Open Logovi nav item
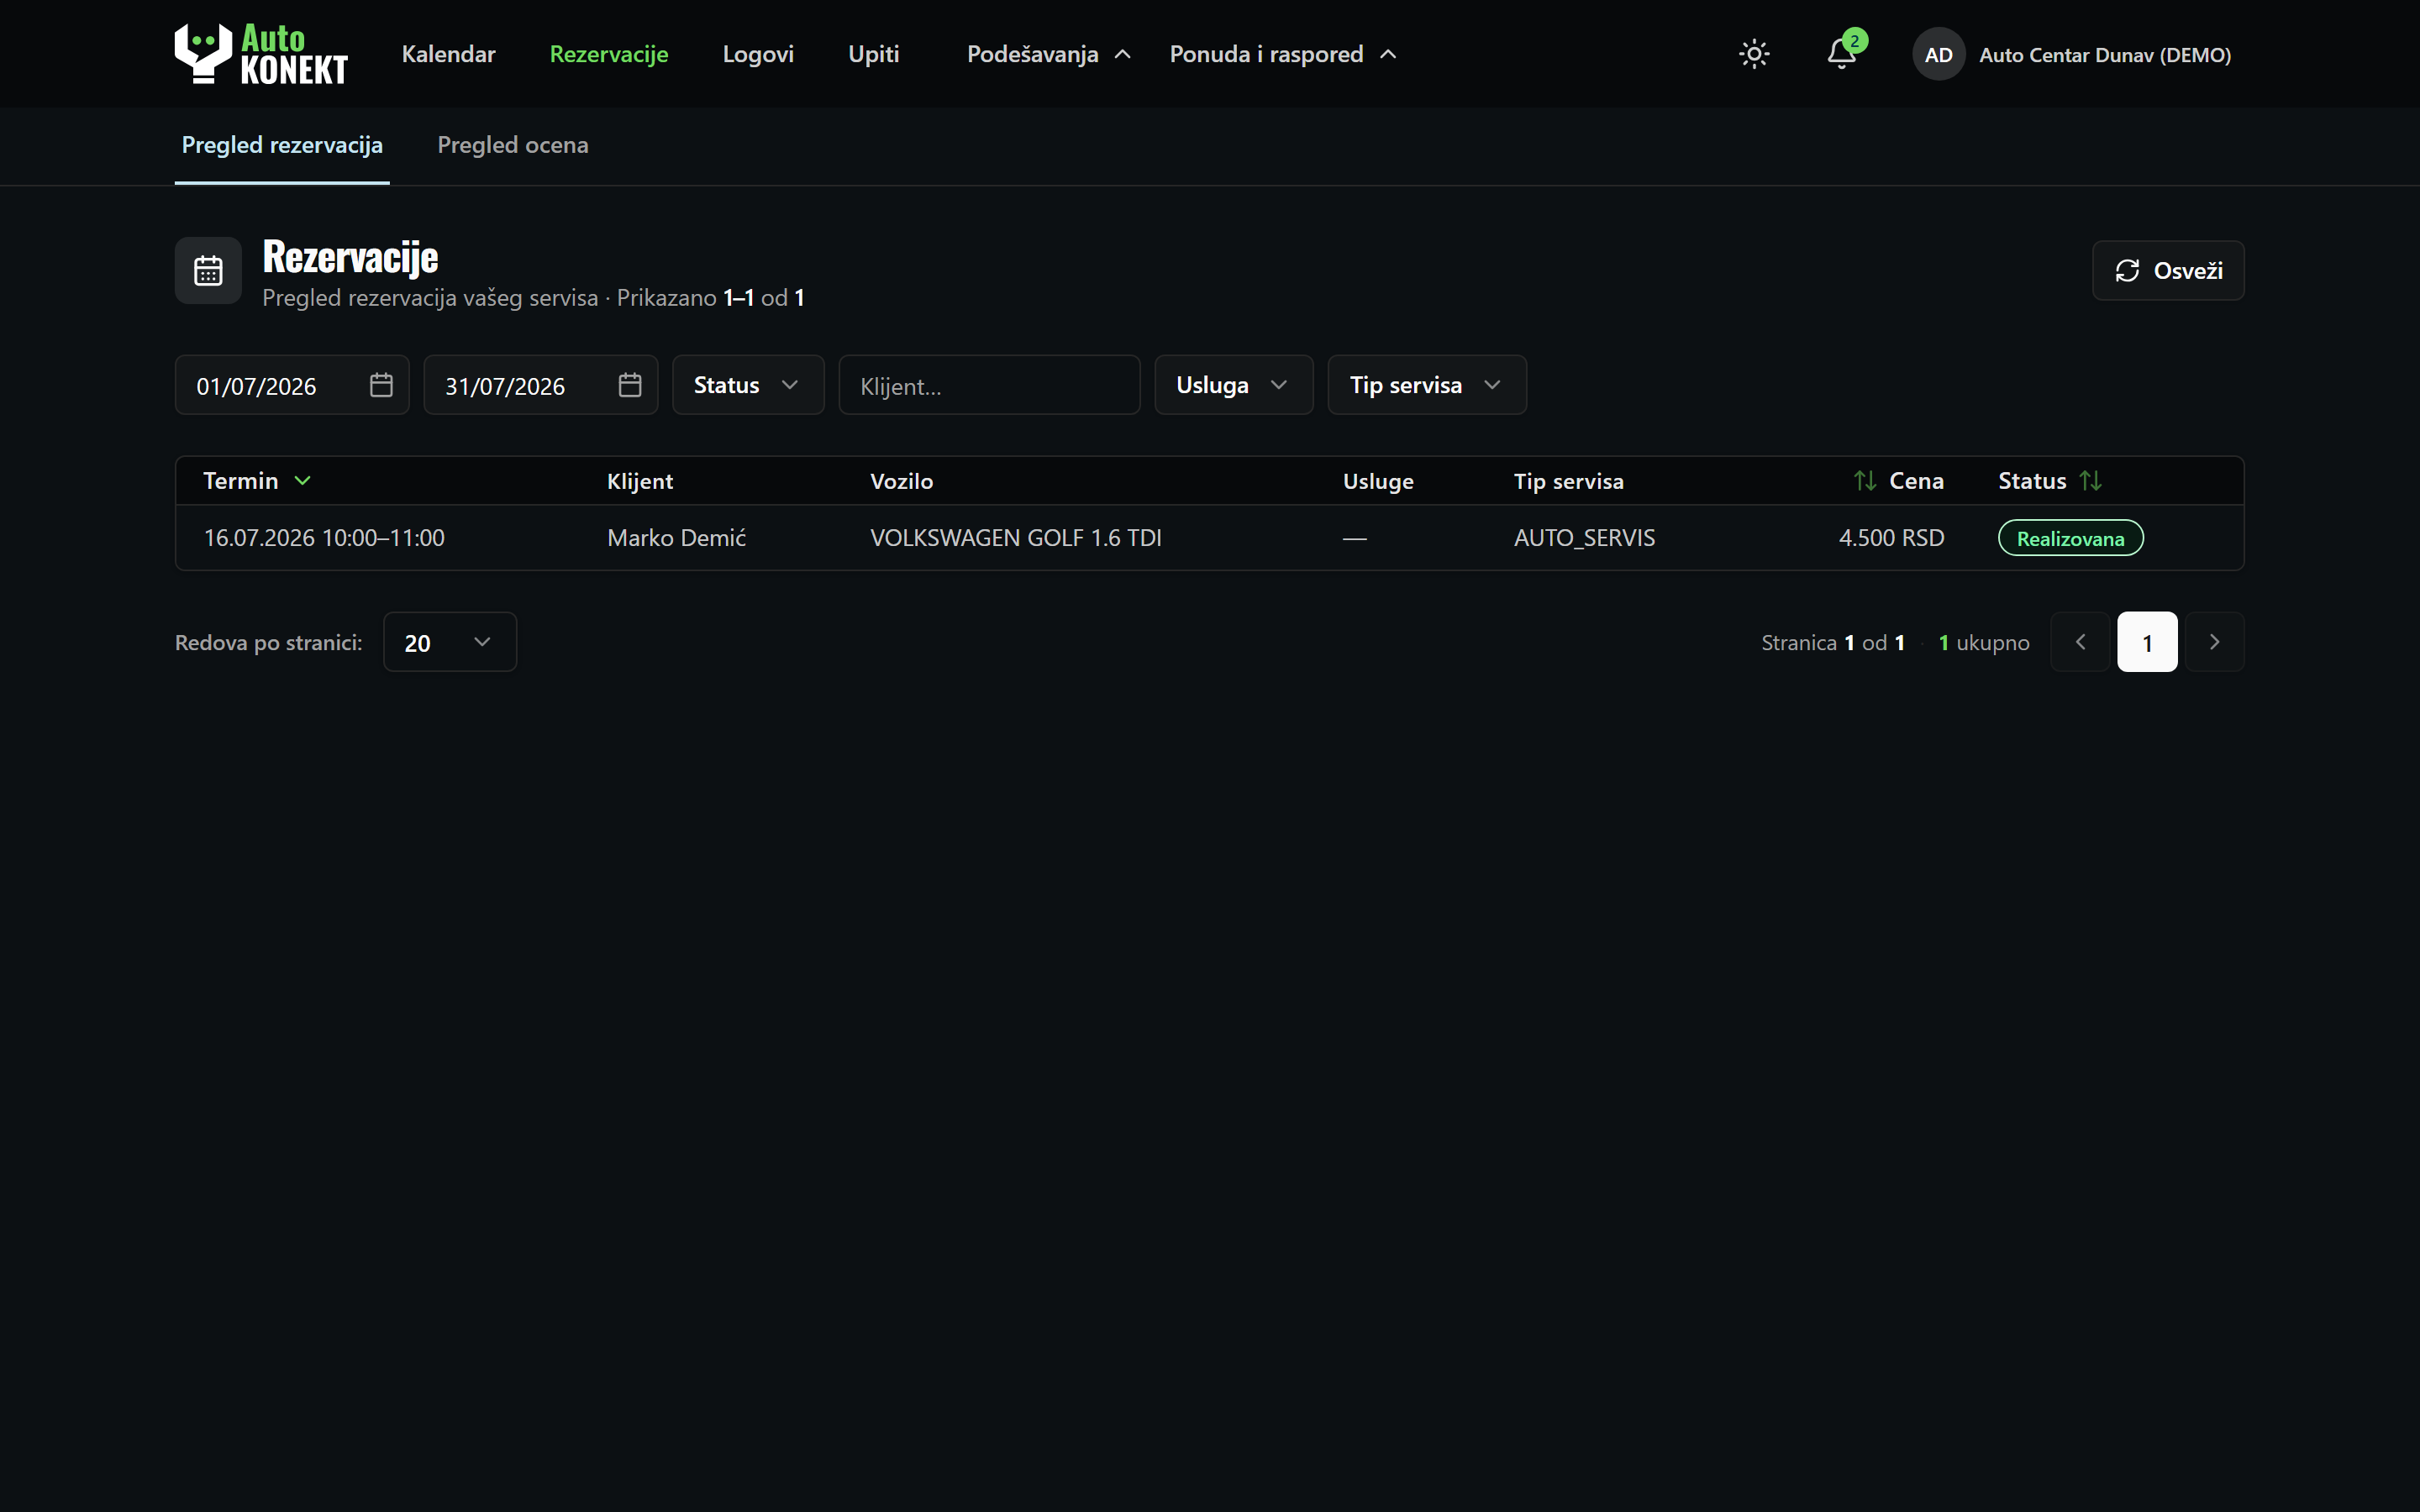 pos(758,54)
